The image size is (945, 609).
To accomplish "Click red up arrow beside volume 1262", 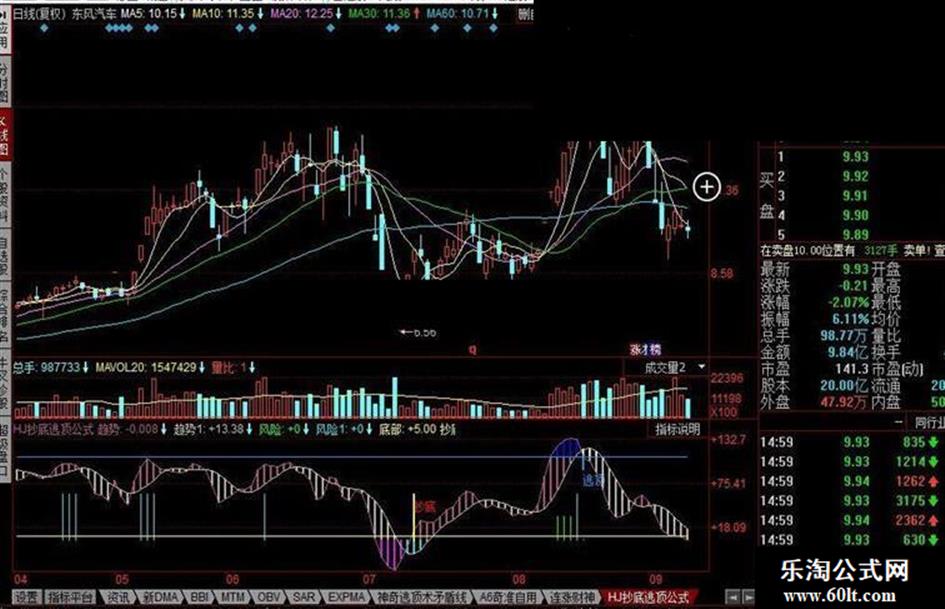I will pyautogui.click(x=934, y=481).
